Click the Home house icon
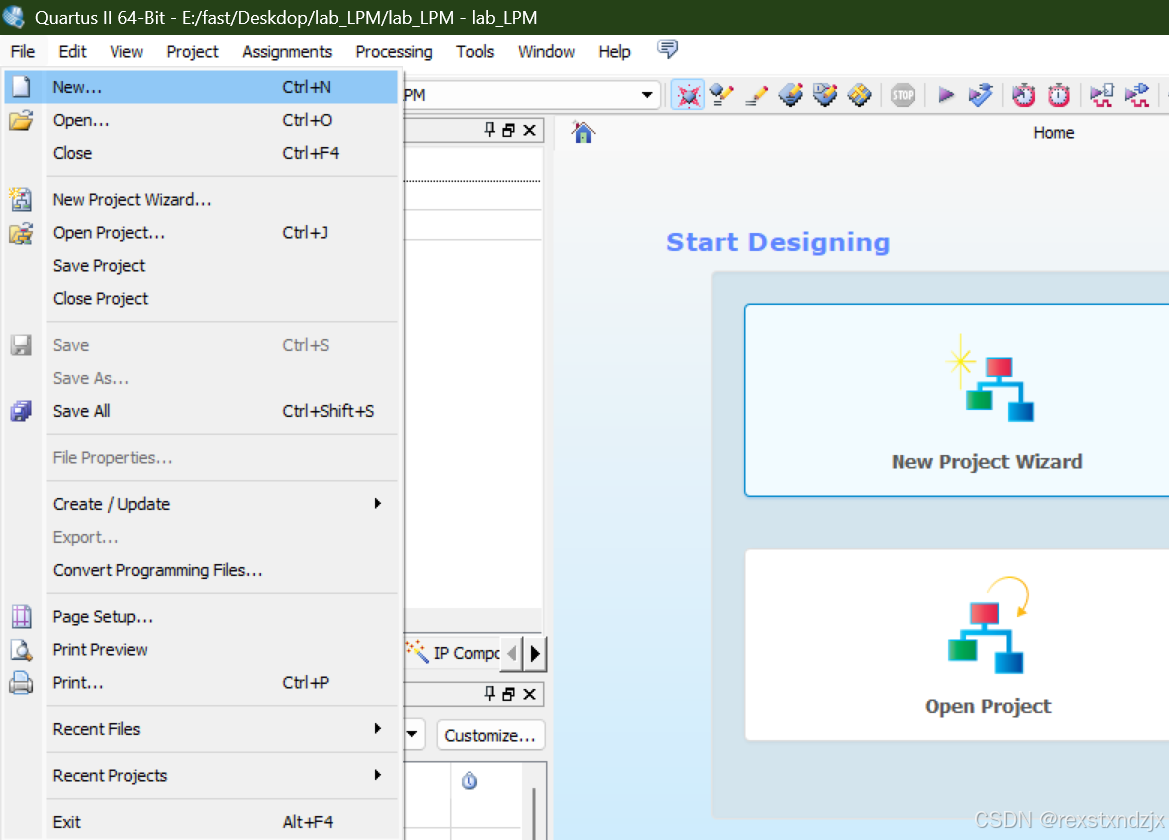Viewport: 1169px width, 840px height. point(583,133)
